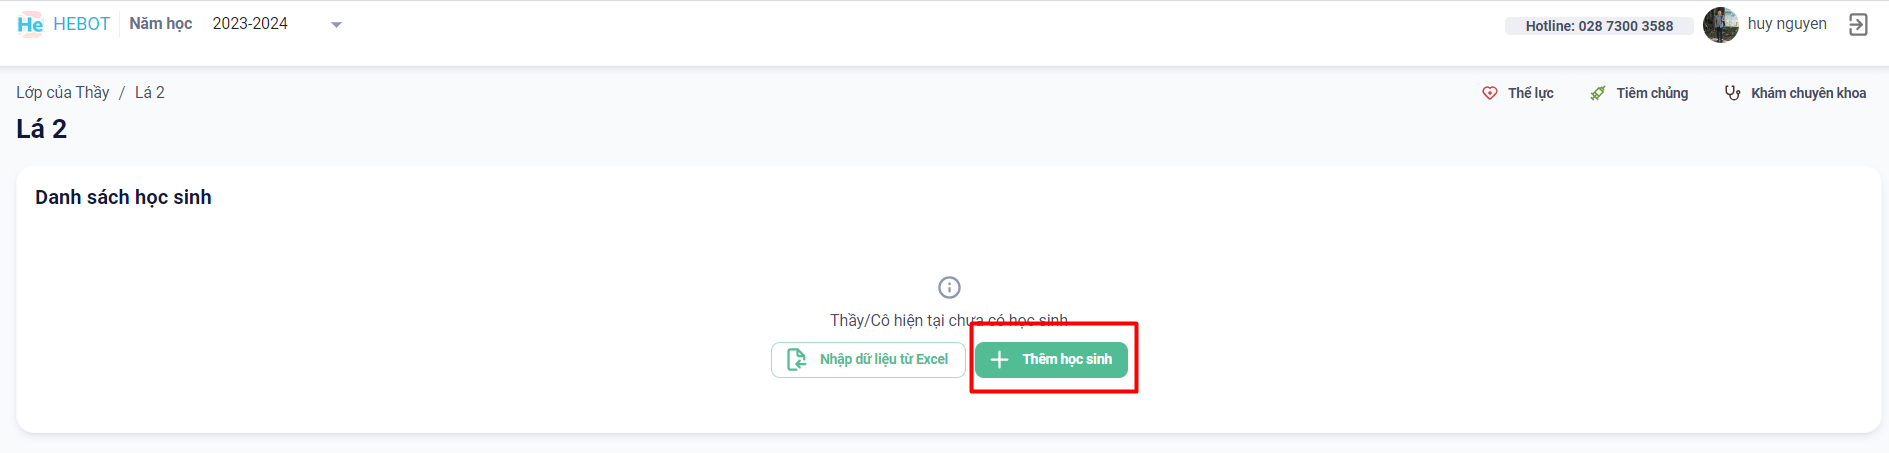Open the user avatar picture

[x=1720, y=25]
